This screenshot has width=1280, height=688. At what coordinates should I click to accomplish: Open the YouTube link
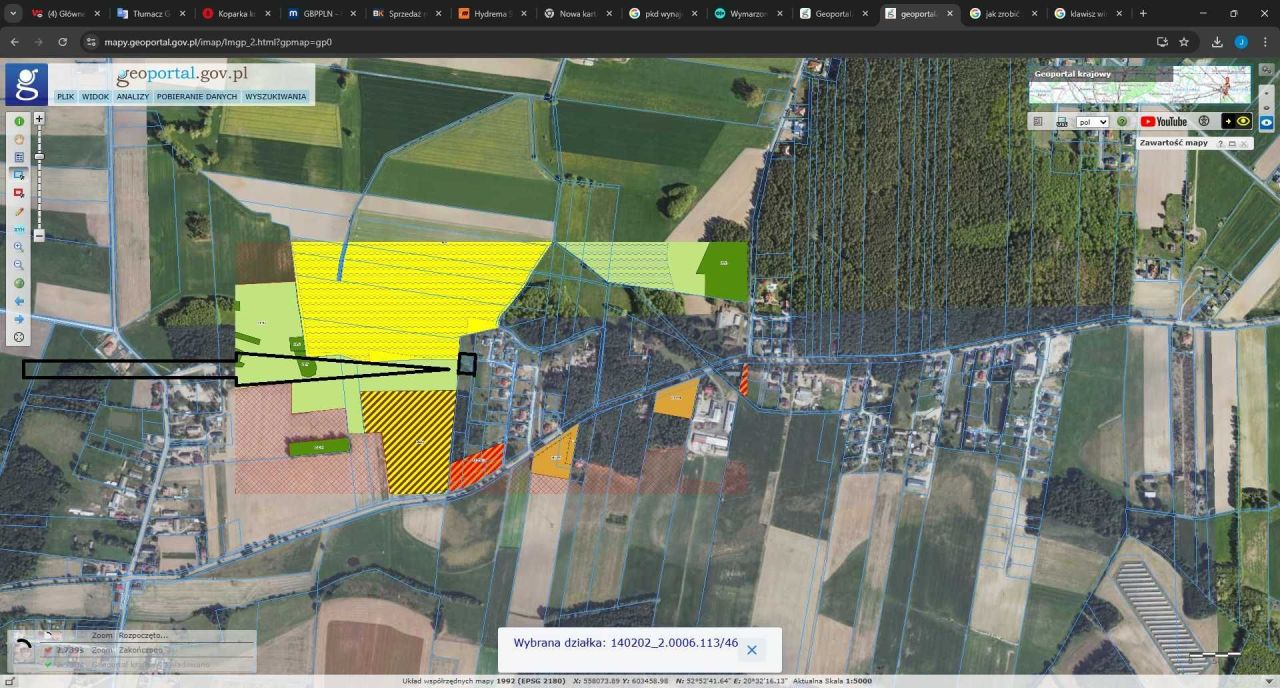tap(1164, 122)
